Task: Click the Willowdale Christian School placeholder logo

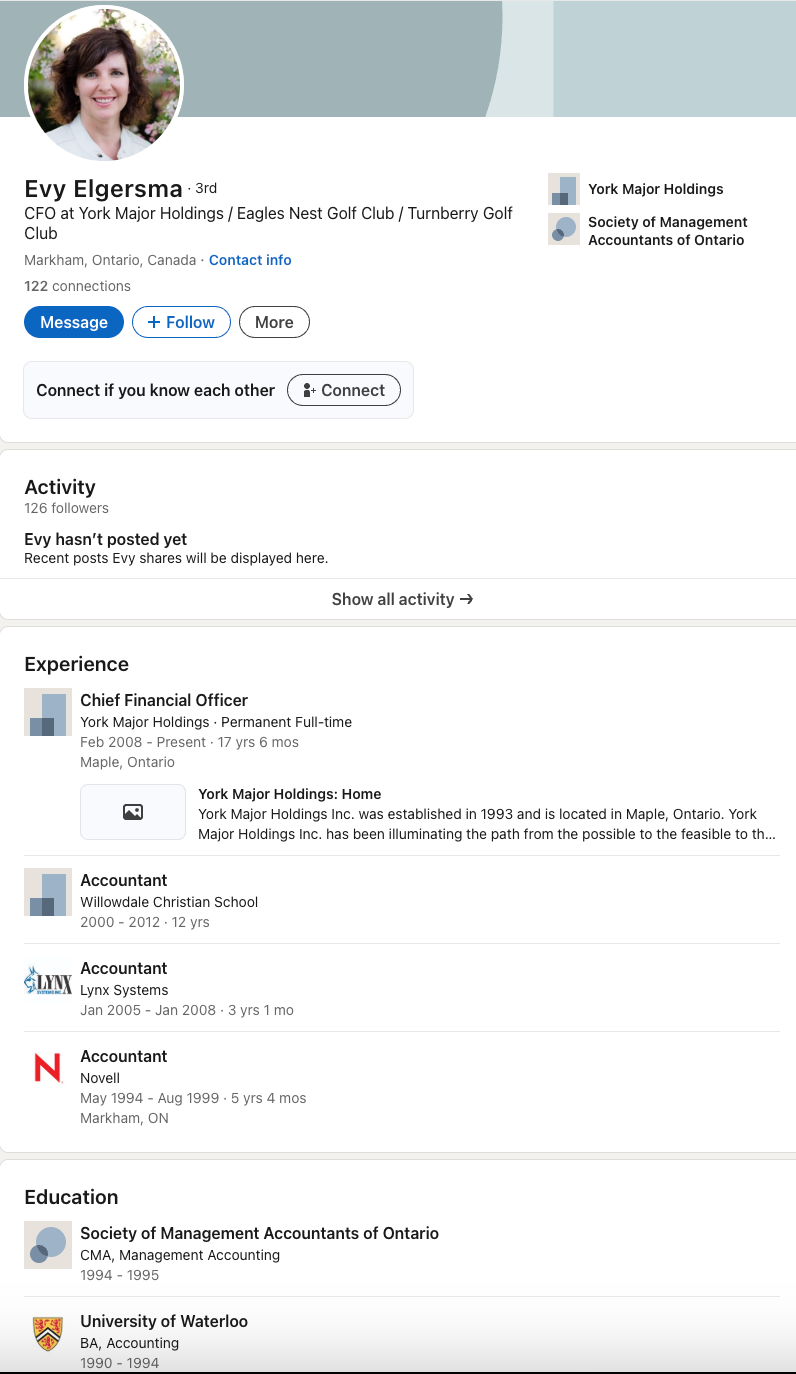Action: coord(48,892)
